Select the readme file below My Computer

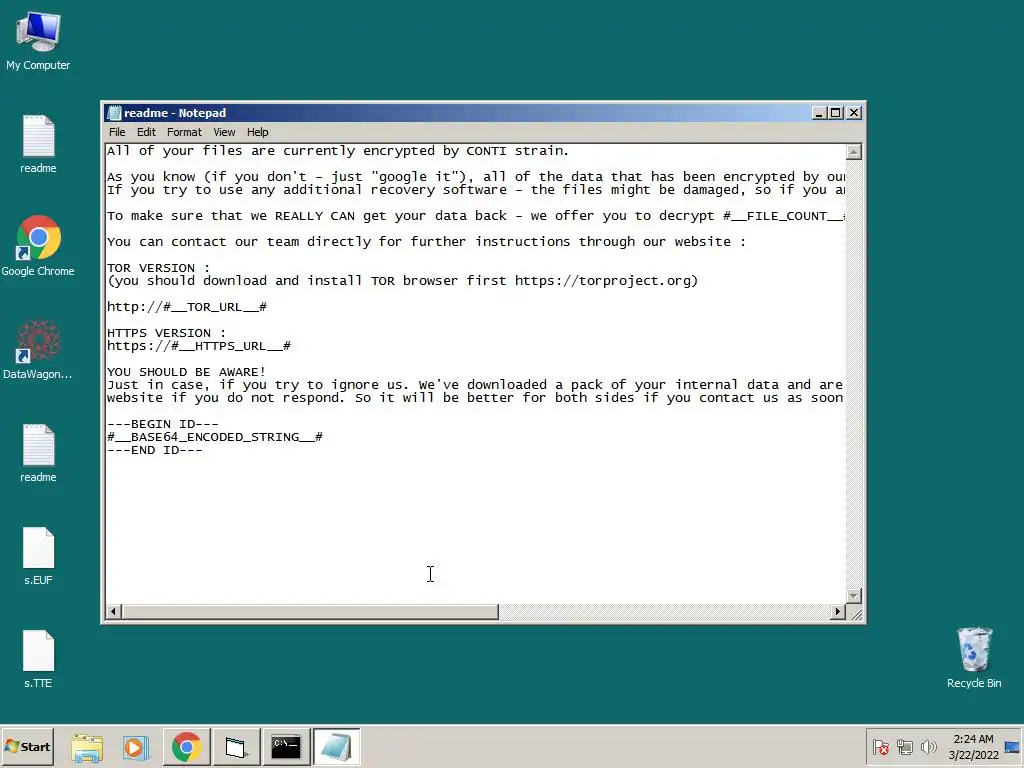click(38, 144)
